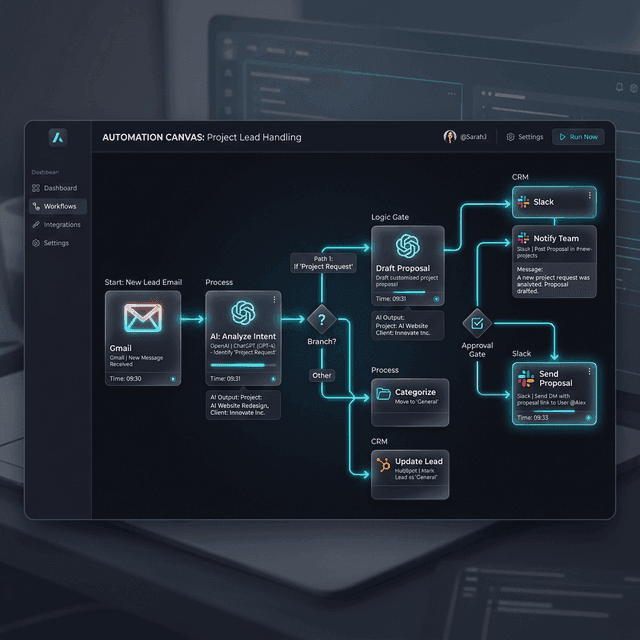Click the Dashboard grid icon
The height and width of the screenshot is (640, 640).
tap(36, 188)
